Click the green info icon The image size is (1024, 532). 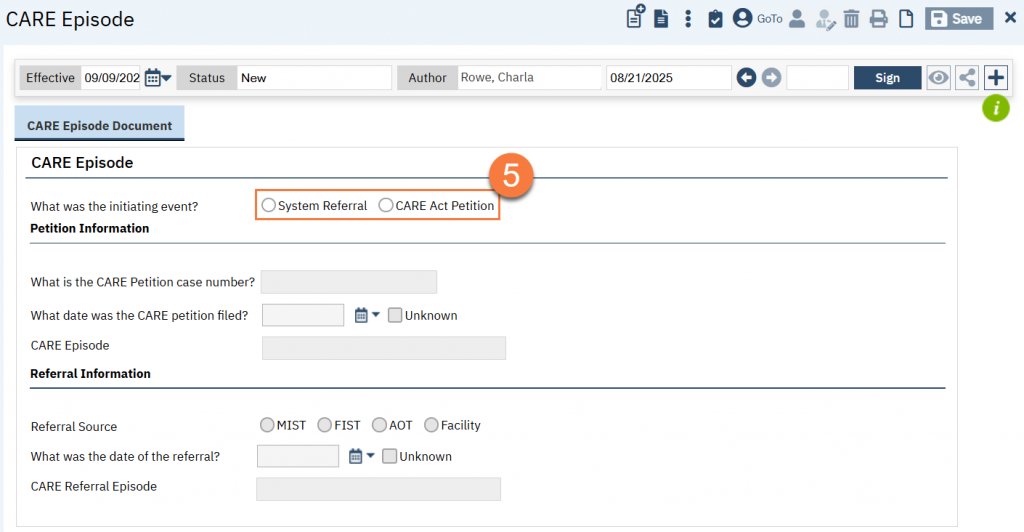pos(995,108)
